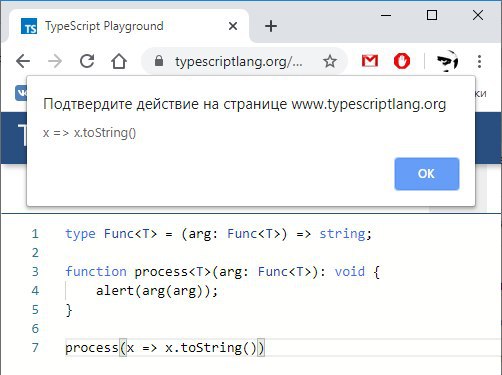Close the Chrome window
The height and width of the screenshot is (375, 502).
478,15
